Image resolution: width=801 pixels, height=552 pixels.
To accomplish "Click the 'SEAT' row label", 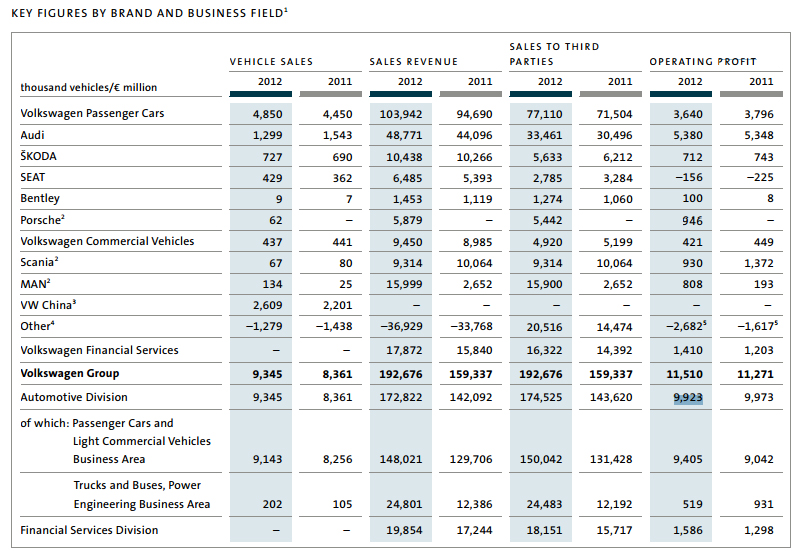I will 33,177.
